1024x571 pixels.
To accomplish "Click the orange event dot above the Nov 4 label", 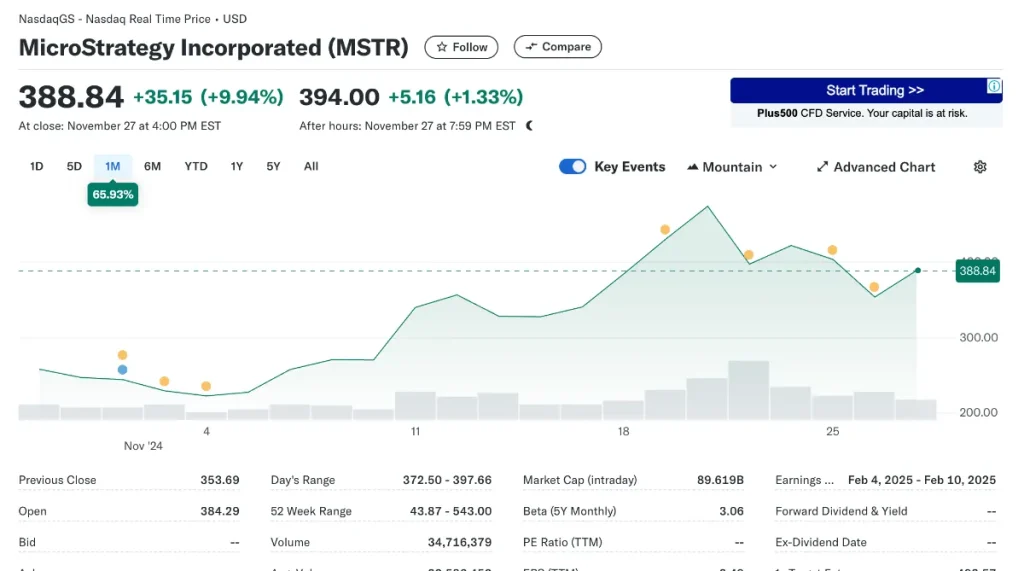I will (206, 386).
